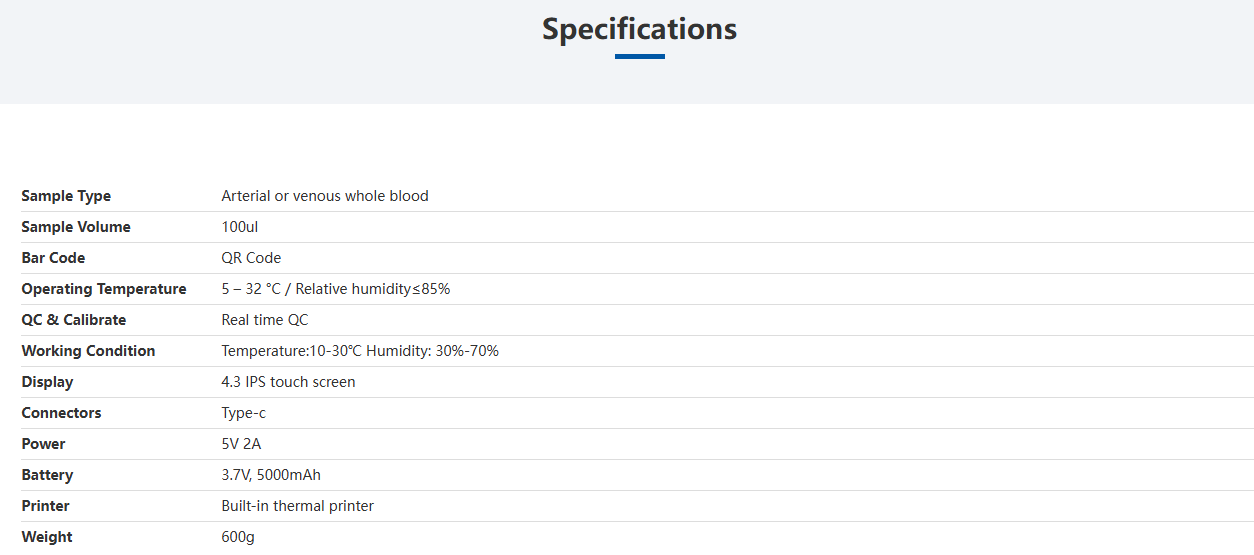This screenshot has height=555, width=1254.
Task: Select the QC & Calibrate label
Action: (x=74, y=320)
